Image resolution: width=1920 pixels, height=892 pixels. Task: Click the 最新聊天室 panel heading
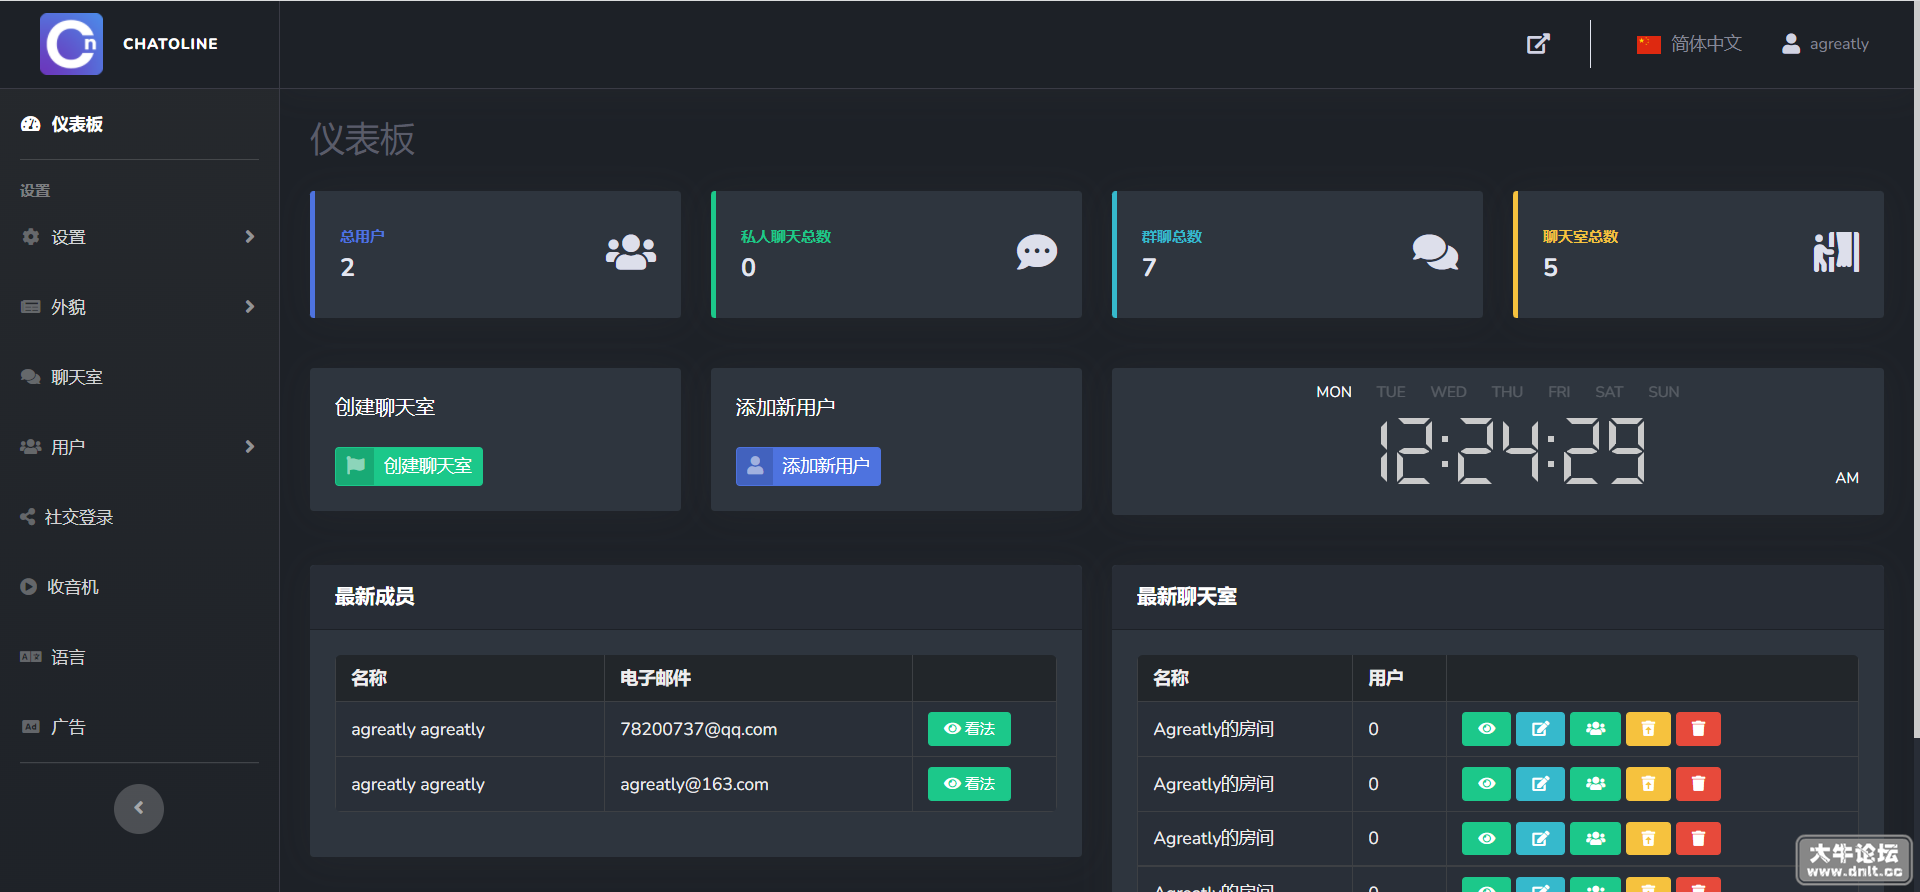(1187, 597)
